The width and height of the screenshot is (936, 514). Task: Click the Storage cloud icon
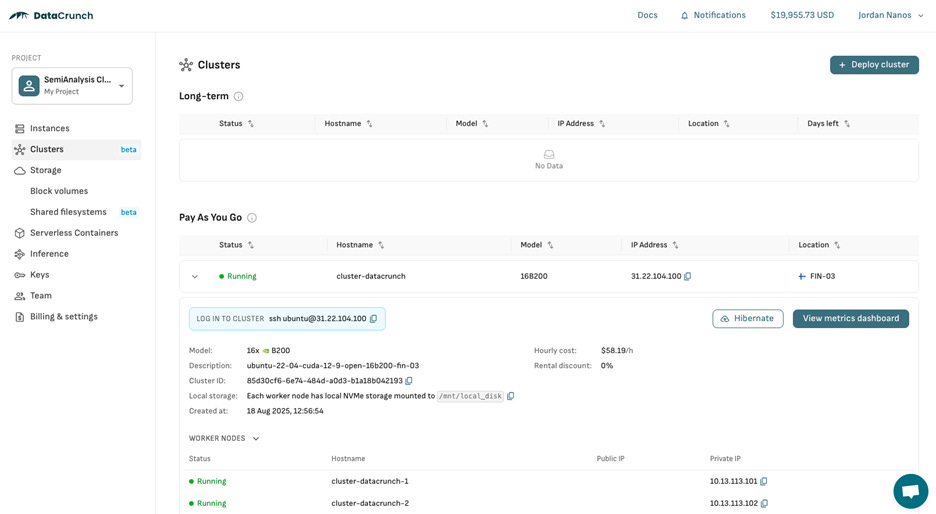(x=20, y=170)
